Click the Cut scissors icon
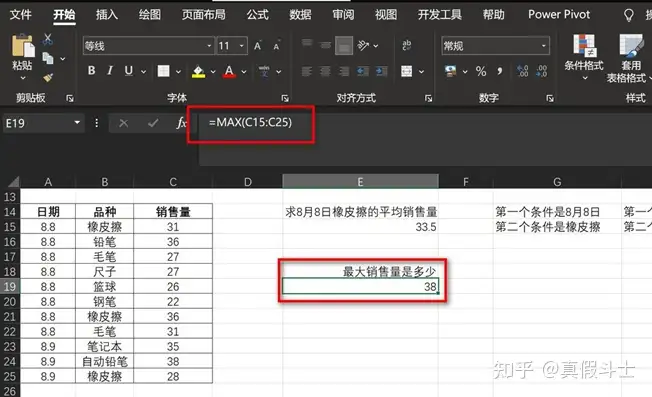This screenshot has height=397, width=652. 48,40
